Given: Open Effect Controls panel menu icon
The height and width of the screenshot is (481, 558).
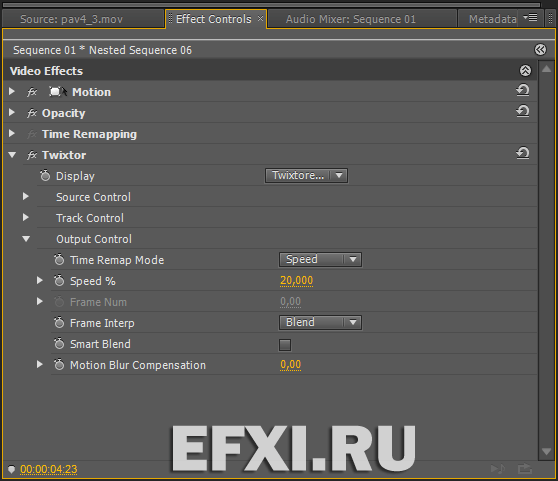Looking at the screenshot, I should pos(530,18).
